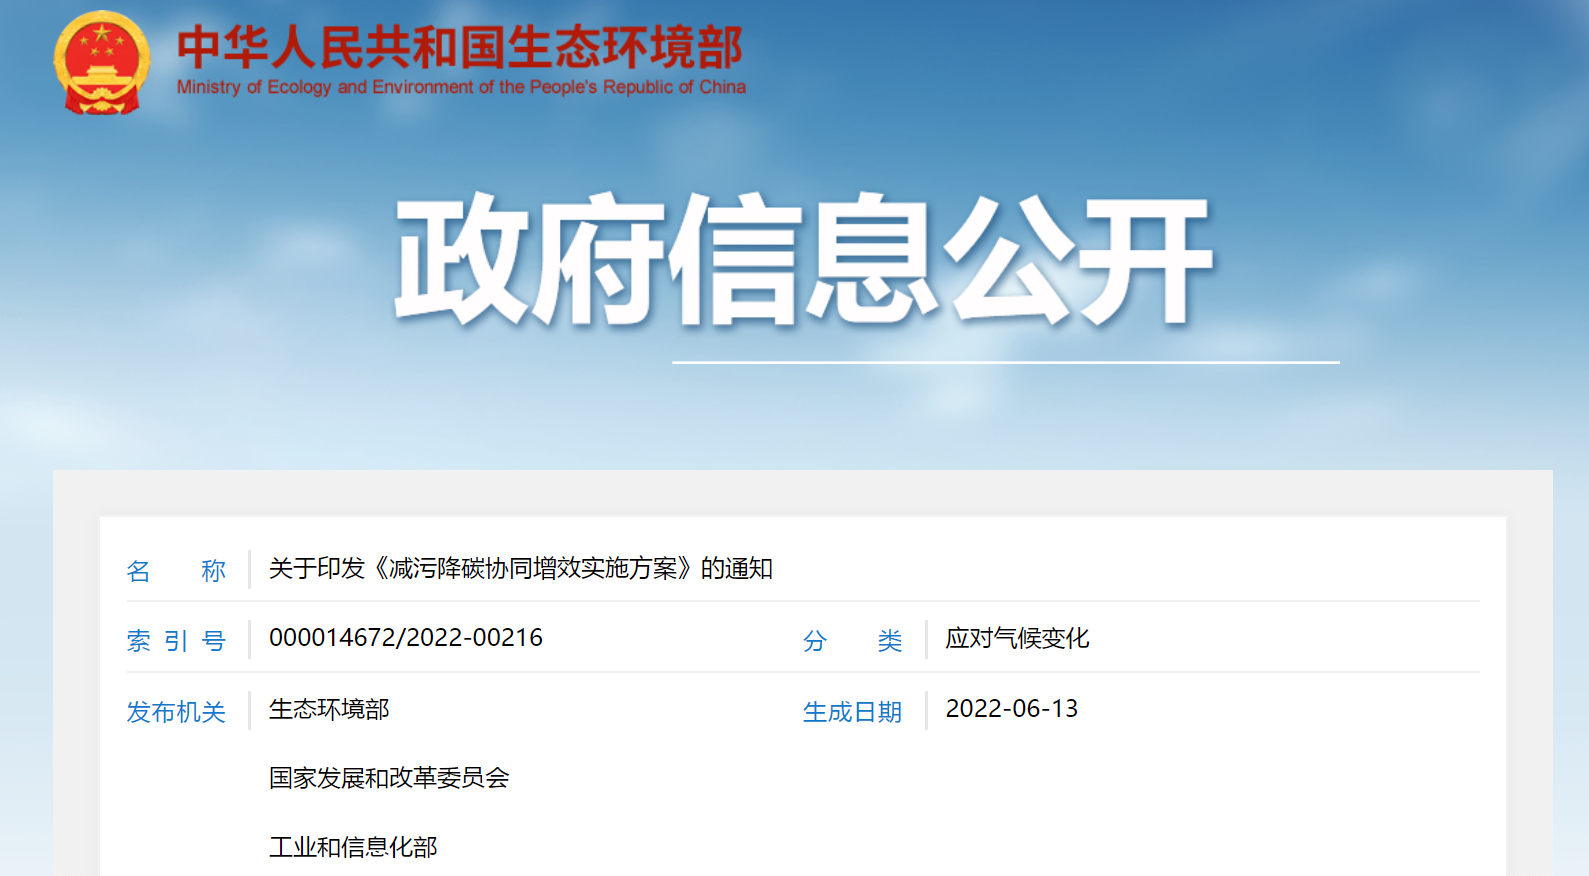1589x876 pixels.
Task: Select the 索引号 field label
Action: (x=176, y=641)
